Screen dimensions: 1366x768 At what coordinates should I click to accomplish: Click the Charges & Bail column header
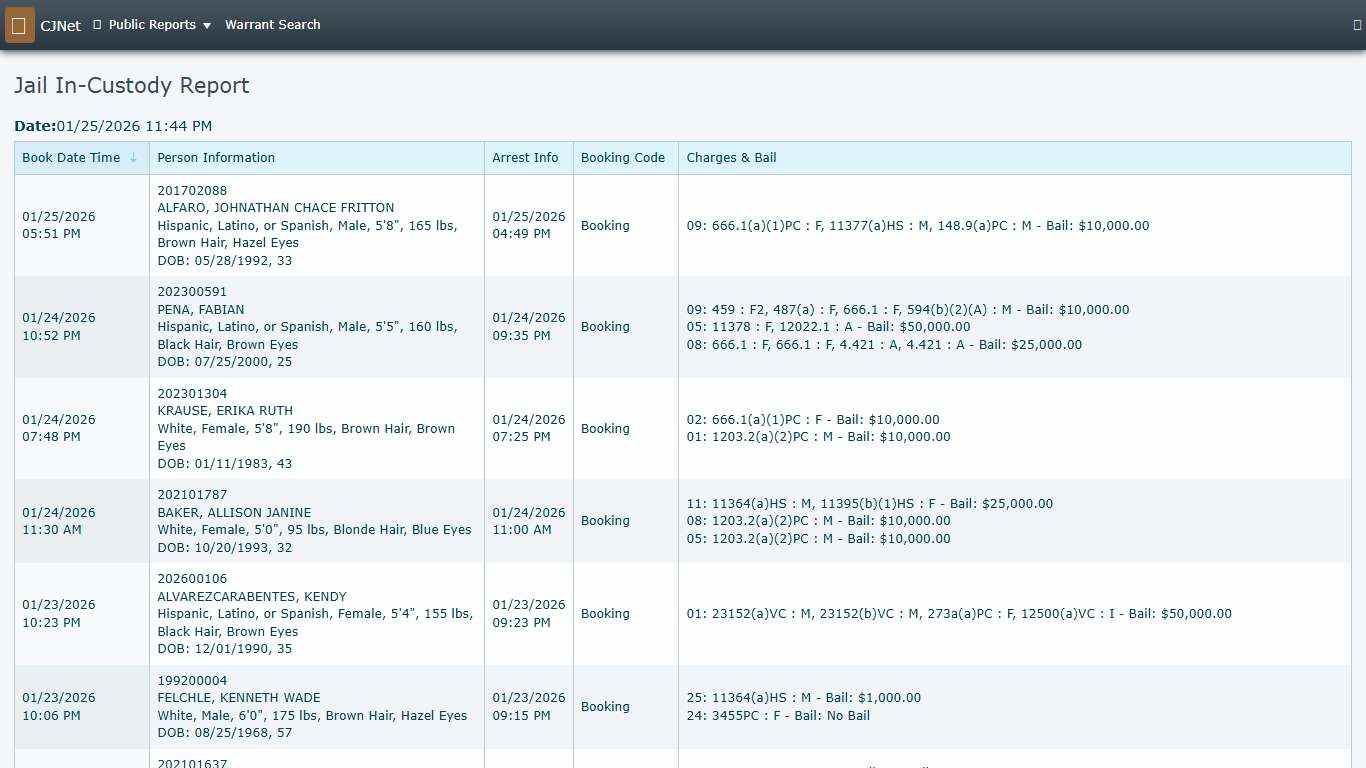tap(731, 158)
